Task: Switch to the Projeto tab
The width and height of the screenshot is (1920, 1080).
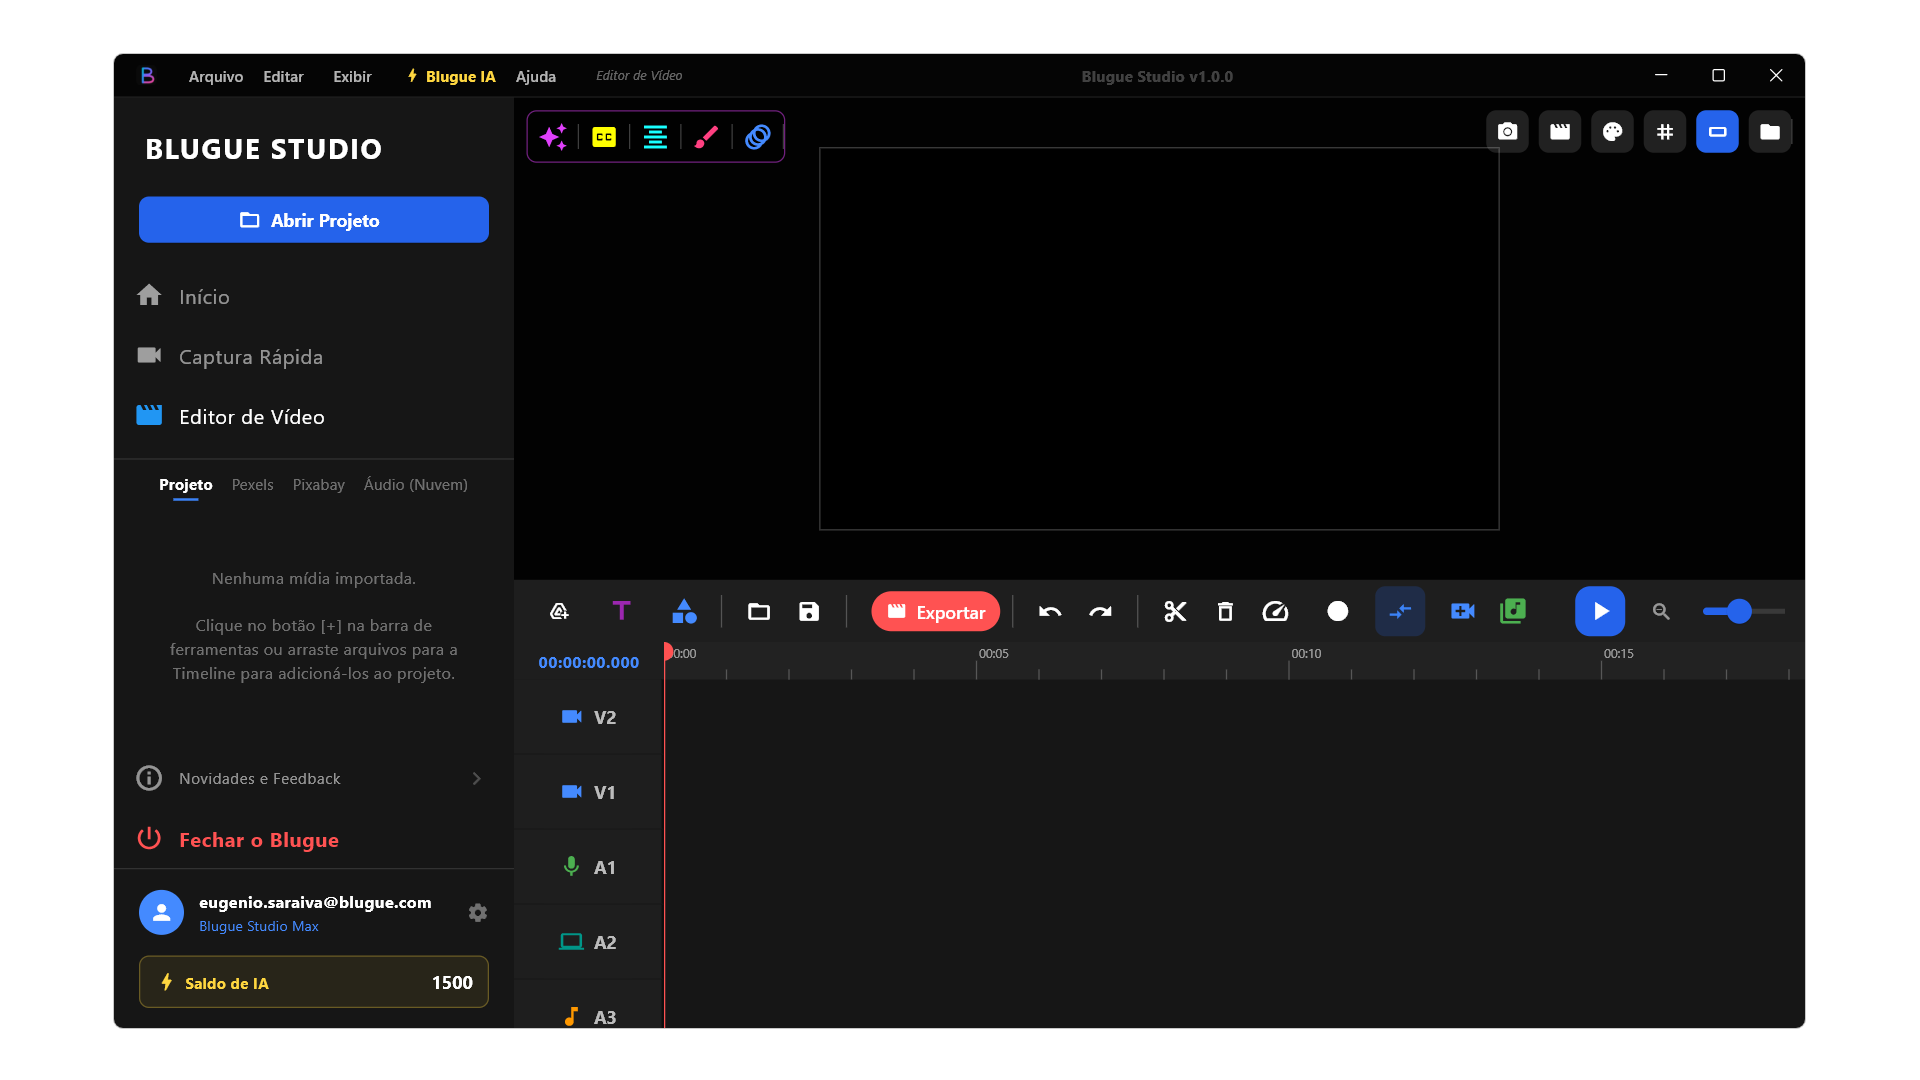Action: coord(186,485)
